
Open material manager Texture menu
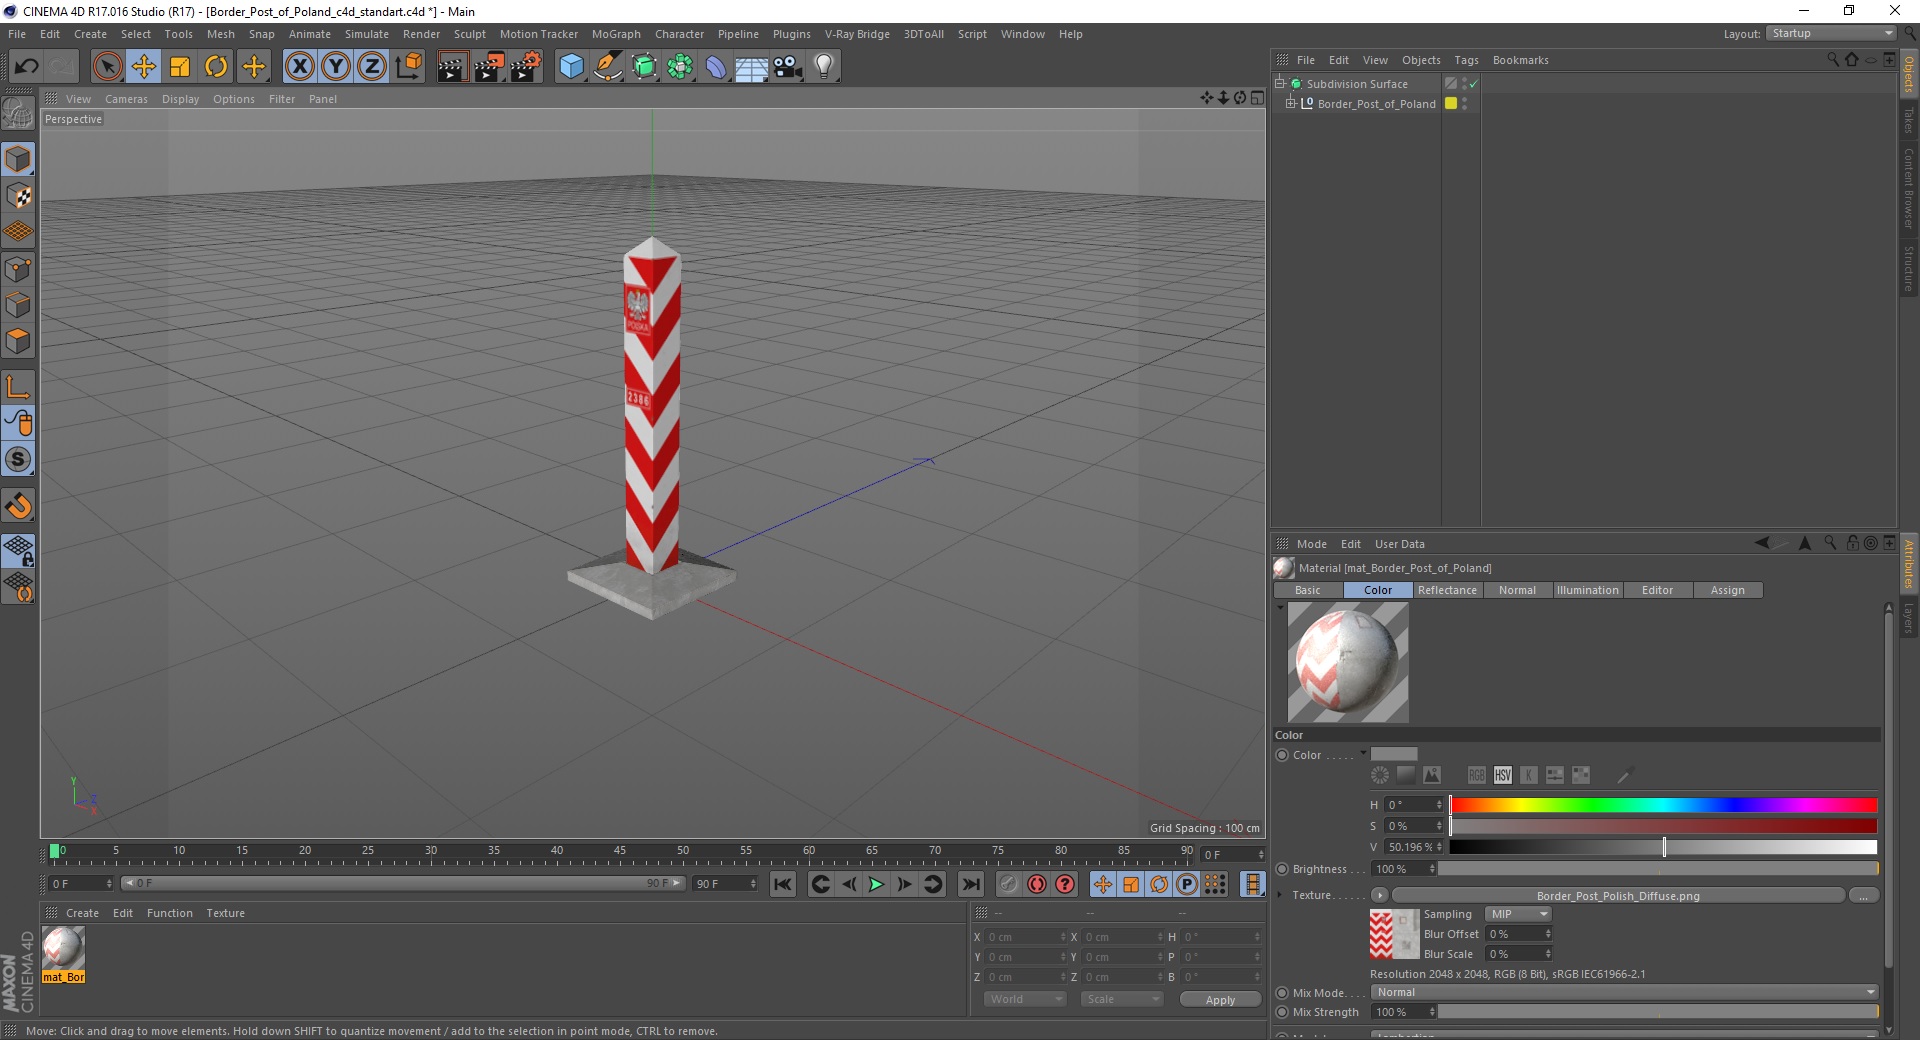(225, 913)
